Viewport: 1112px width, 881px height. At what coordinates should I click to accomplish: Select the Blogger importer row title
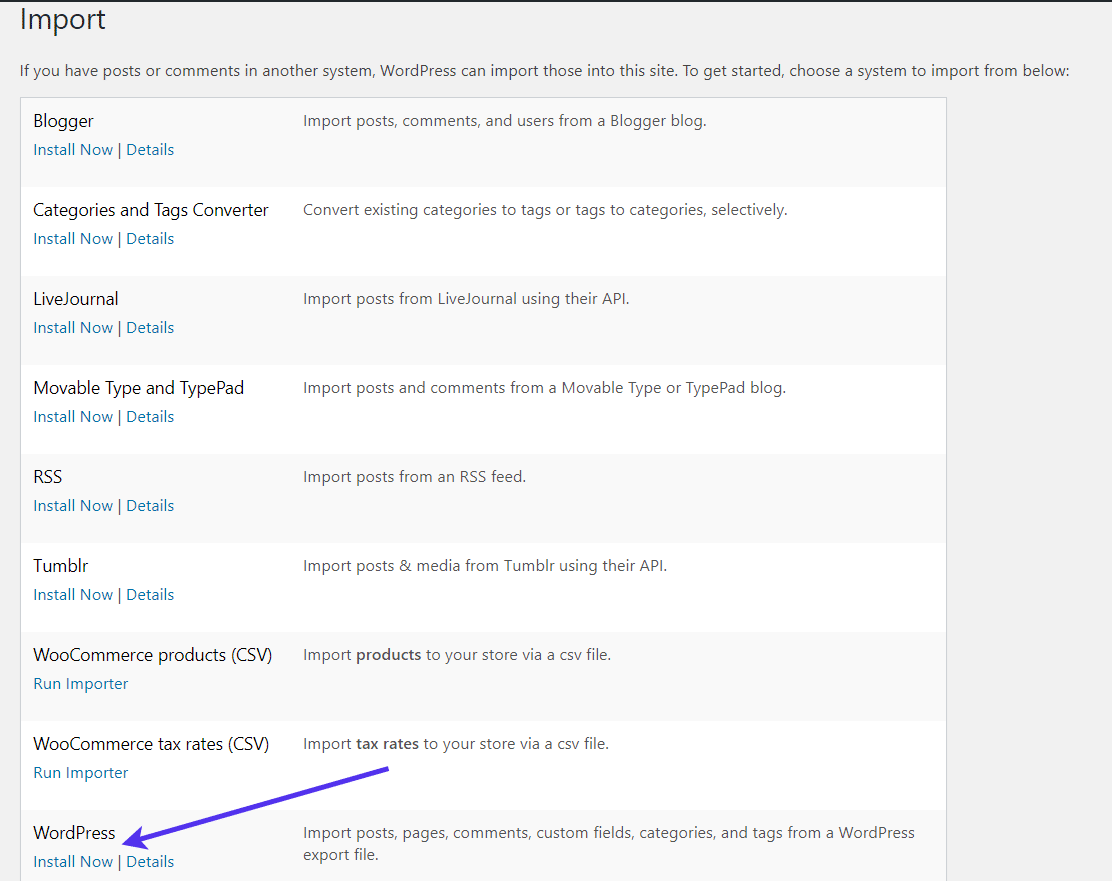[63, 120]
